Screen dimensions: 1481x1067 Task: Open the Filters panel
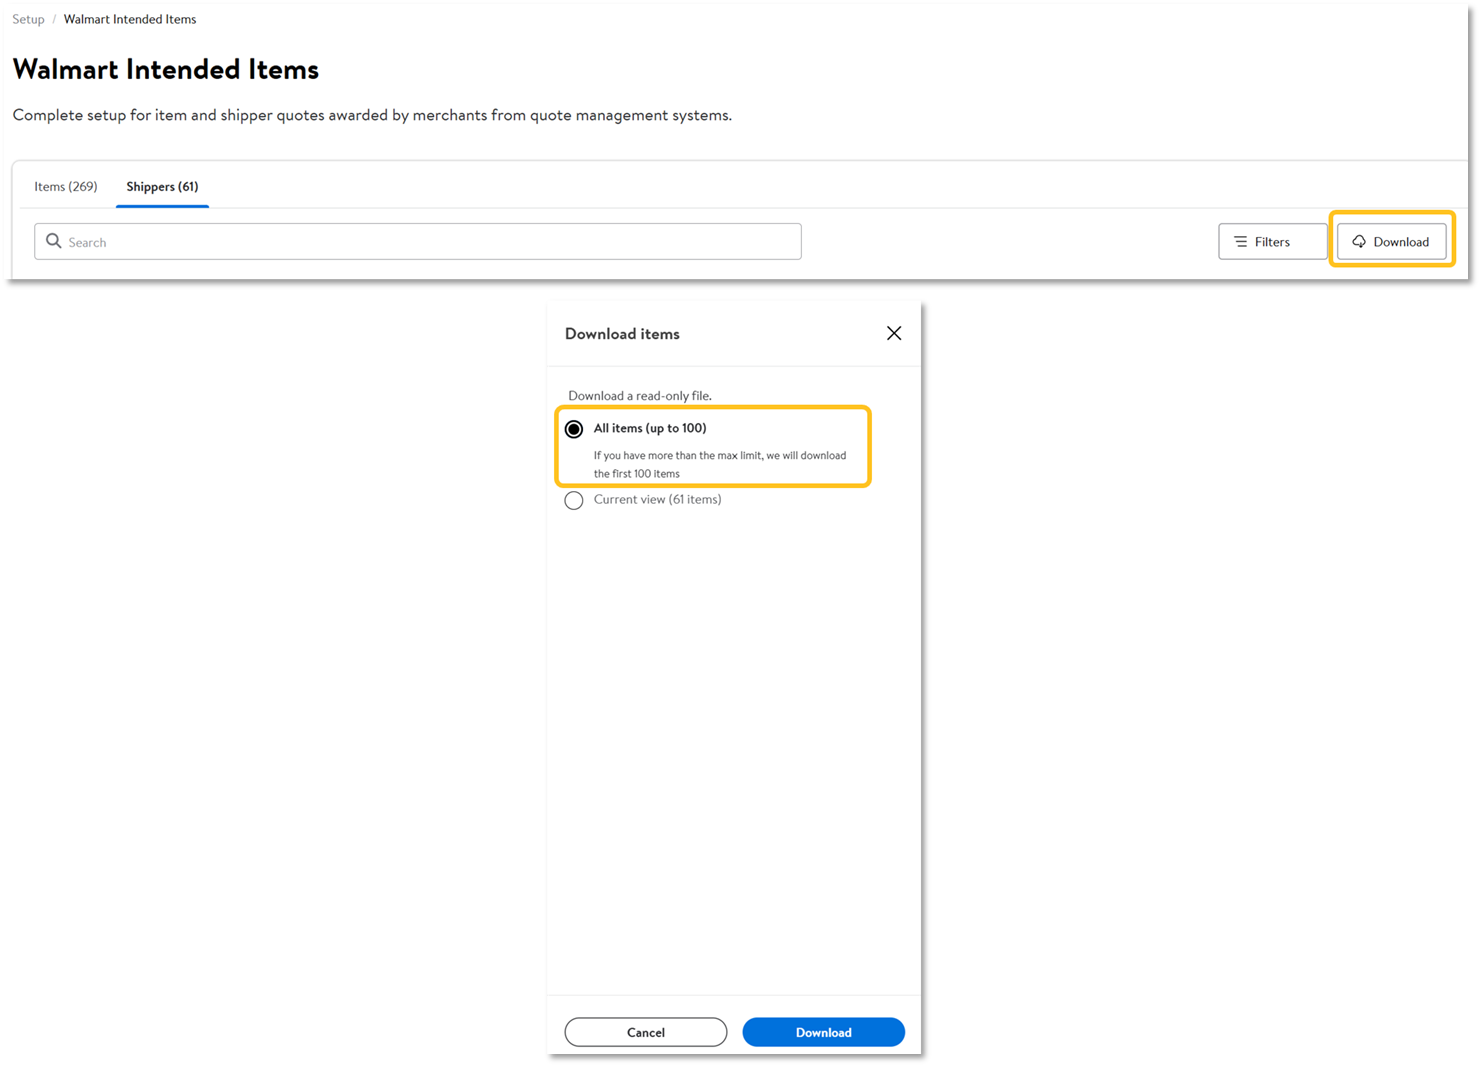pos(1272,242)
